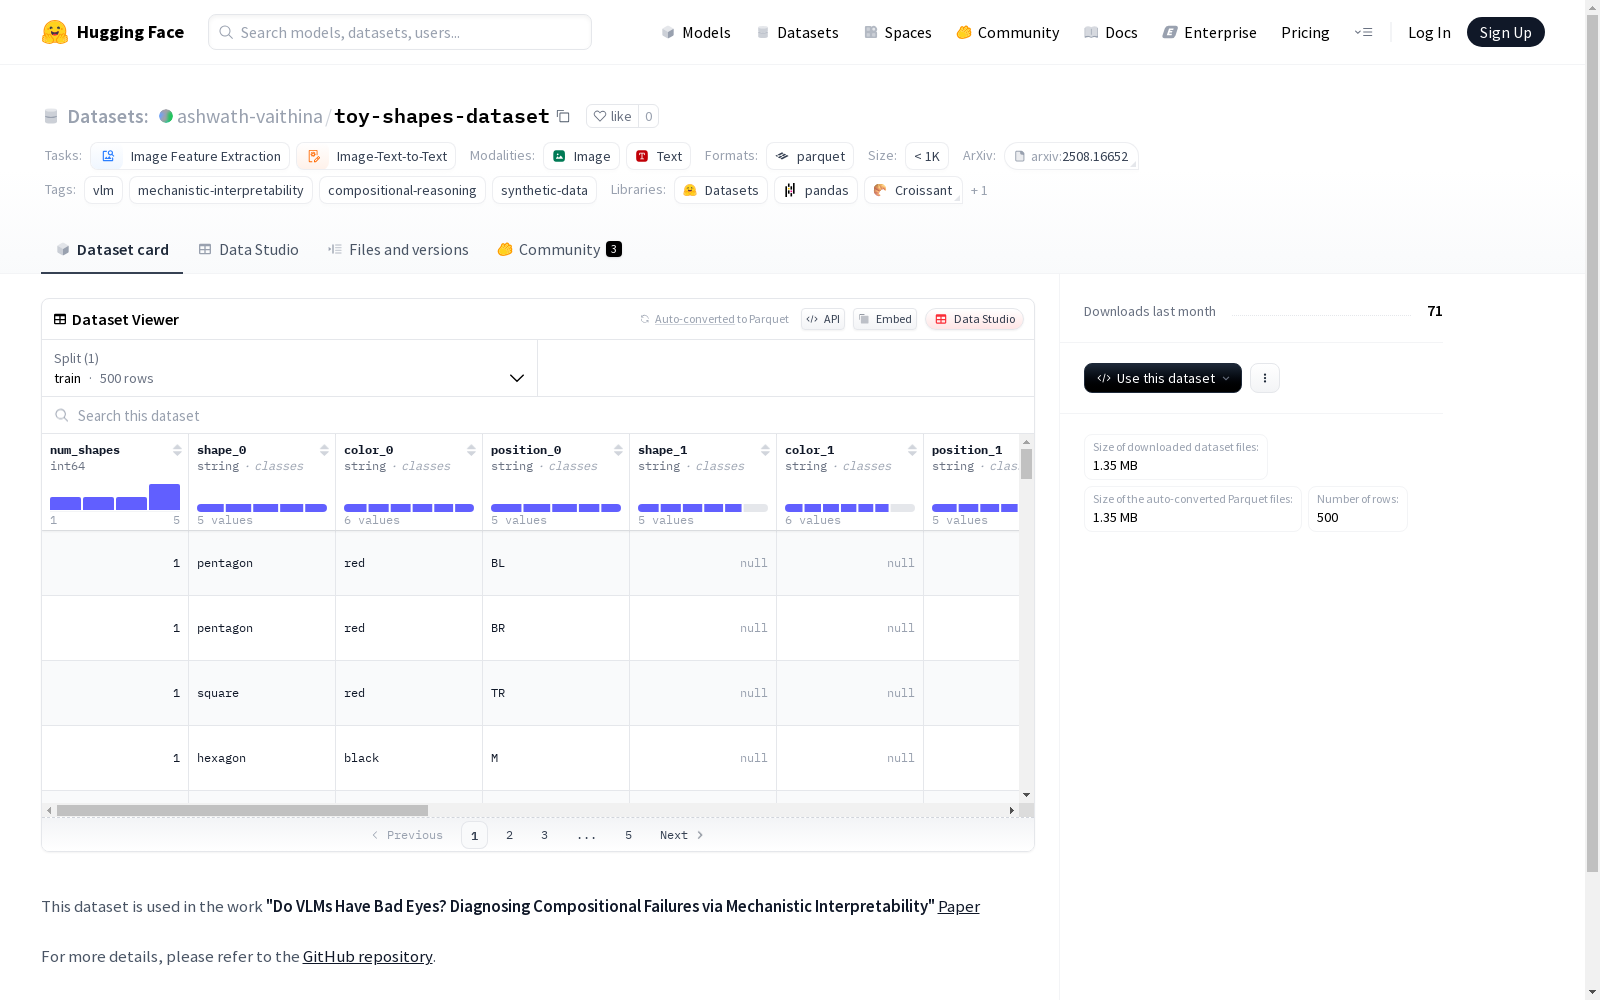Image resolution: width=1600 pixels, height=1000 pixels.
Task: Sort the position_0 column
Action: [618, 450]
